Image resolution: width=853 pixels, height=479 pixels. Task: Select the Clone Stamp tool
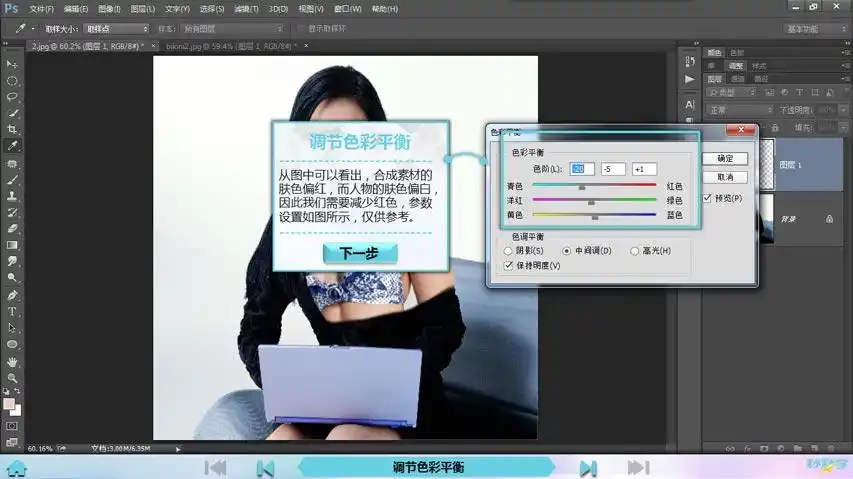coord(12,196)
